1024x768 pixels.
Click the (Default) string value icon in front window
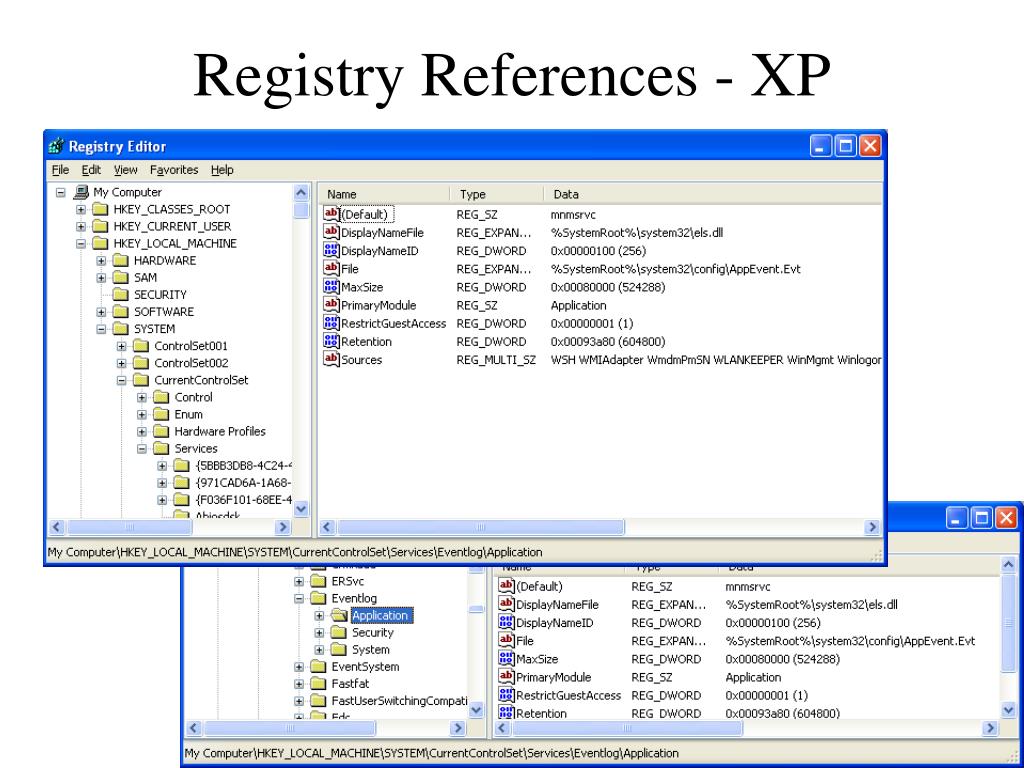pos(331,214)
